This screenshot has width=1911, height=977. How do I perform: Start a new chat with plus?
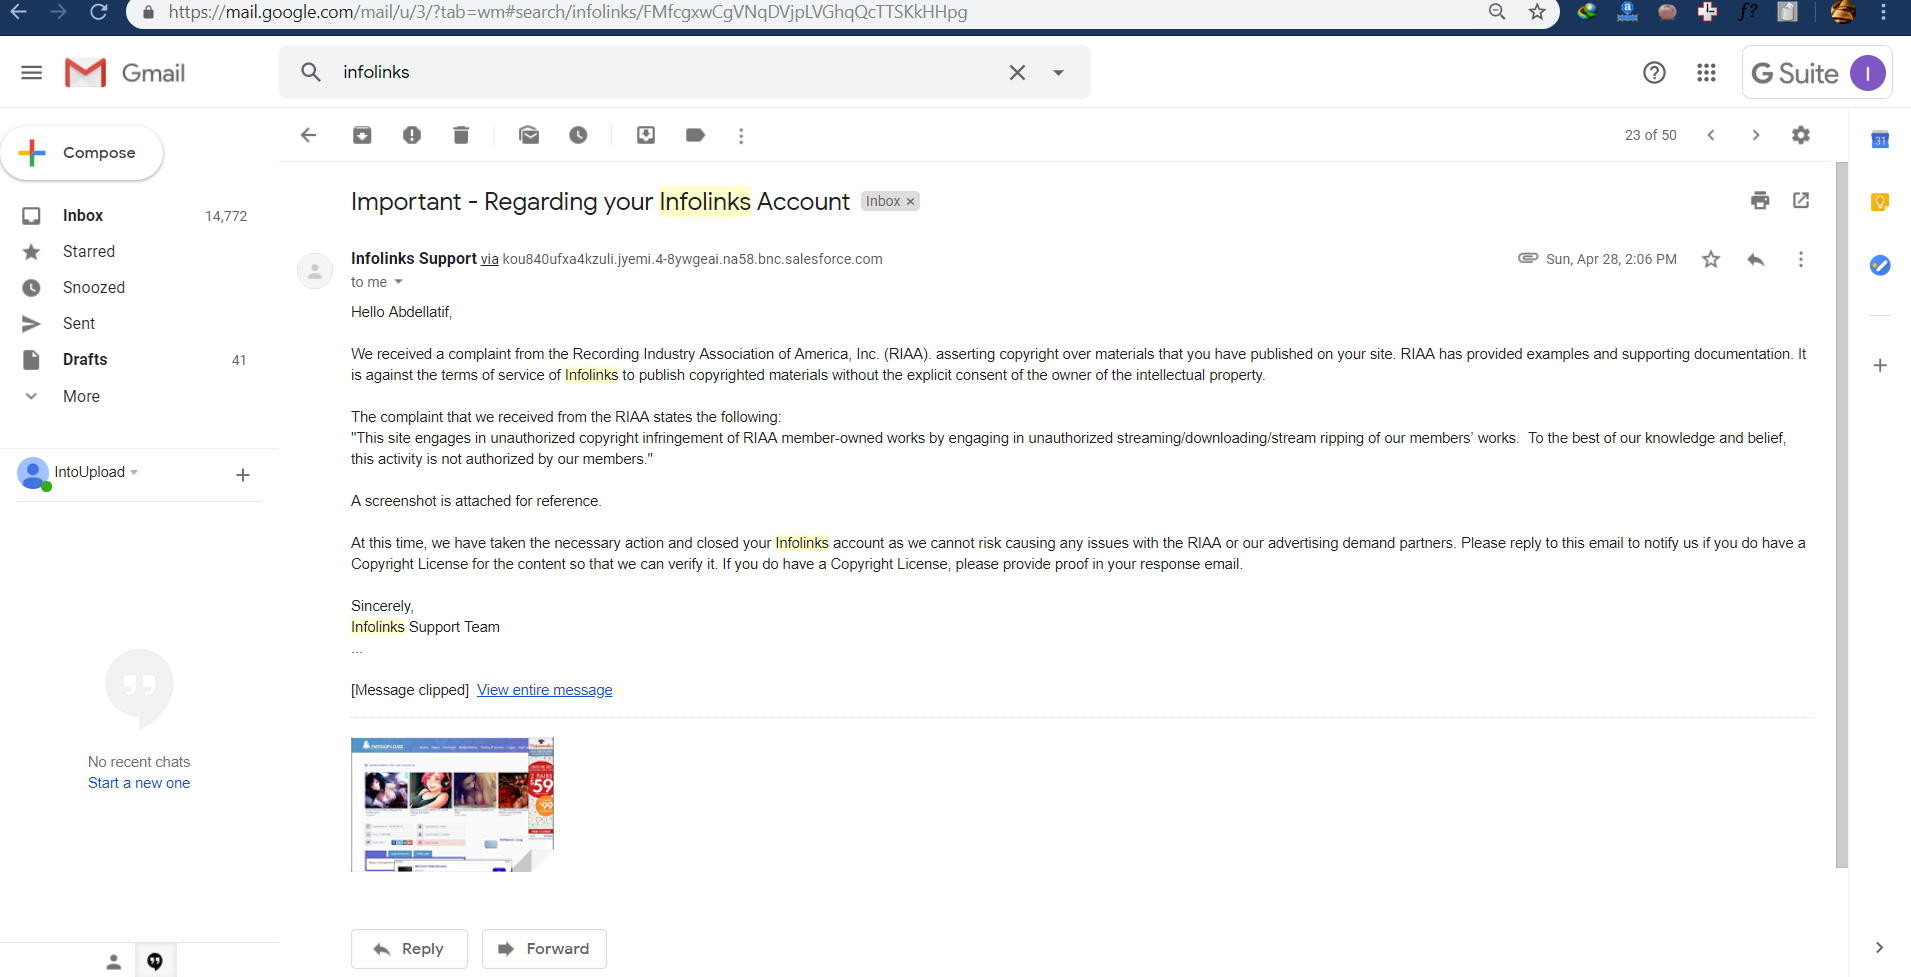(242, 475)
